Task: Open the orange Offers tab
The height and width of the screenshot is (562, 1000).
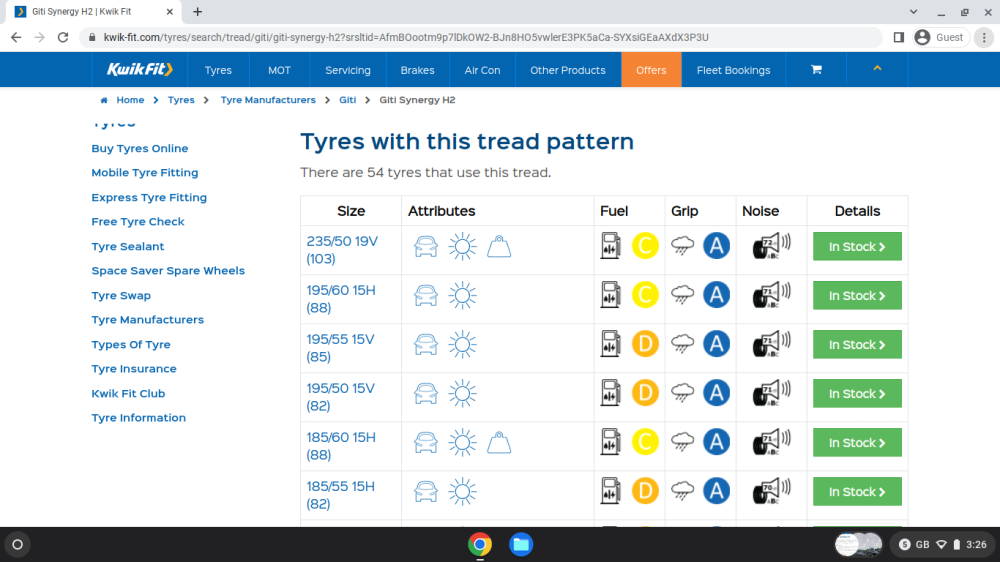Action: [651, 70]
